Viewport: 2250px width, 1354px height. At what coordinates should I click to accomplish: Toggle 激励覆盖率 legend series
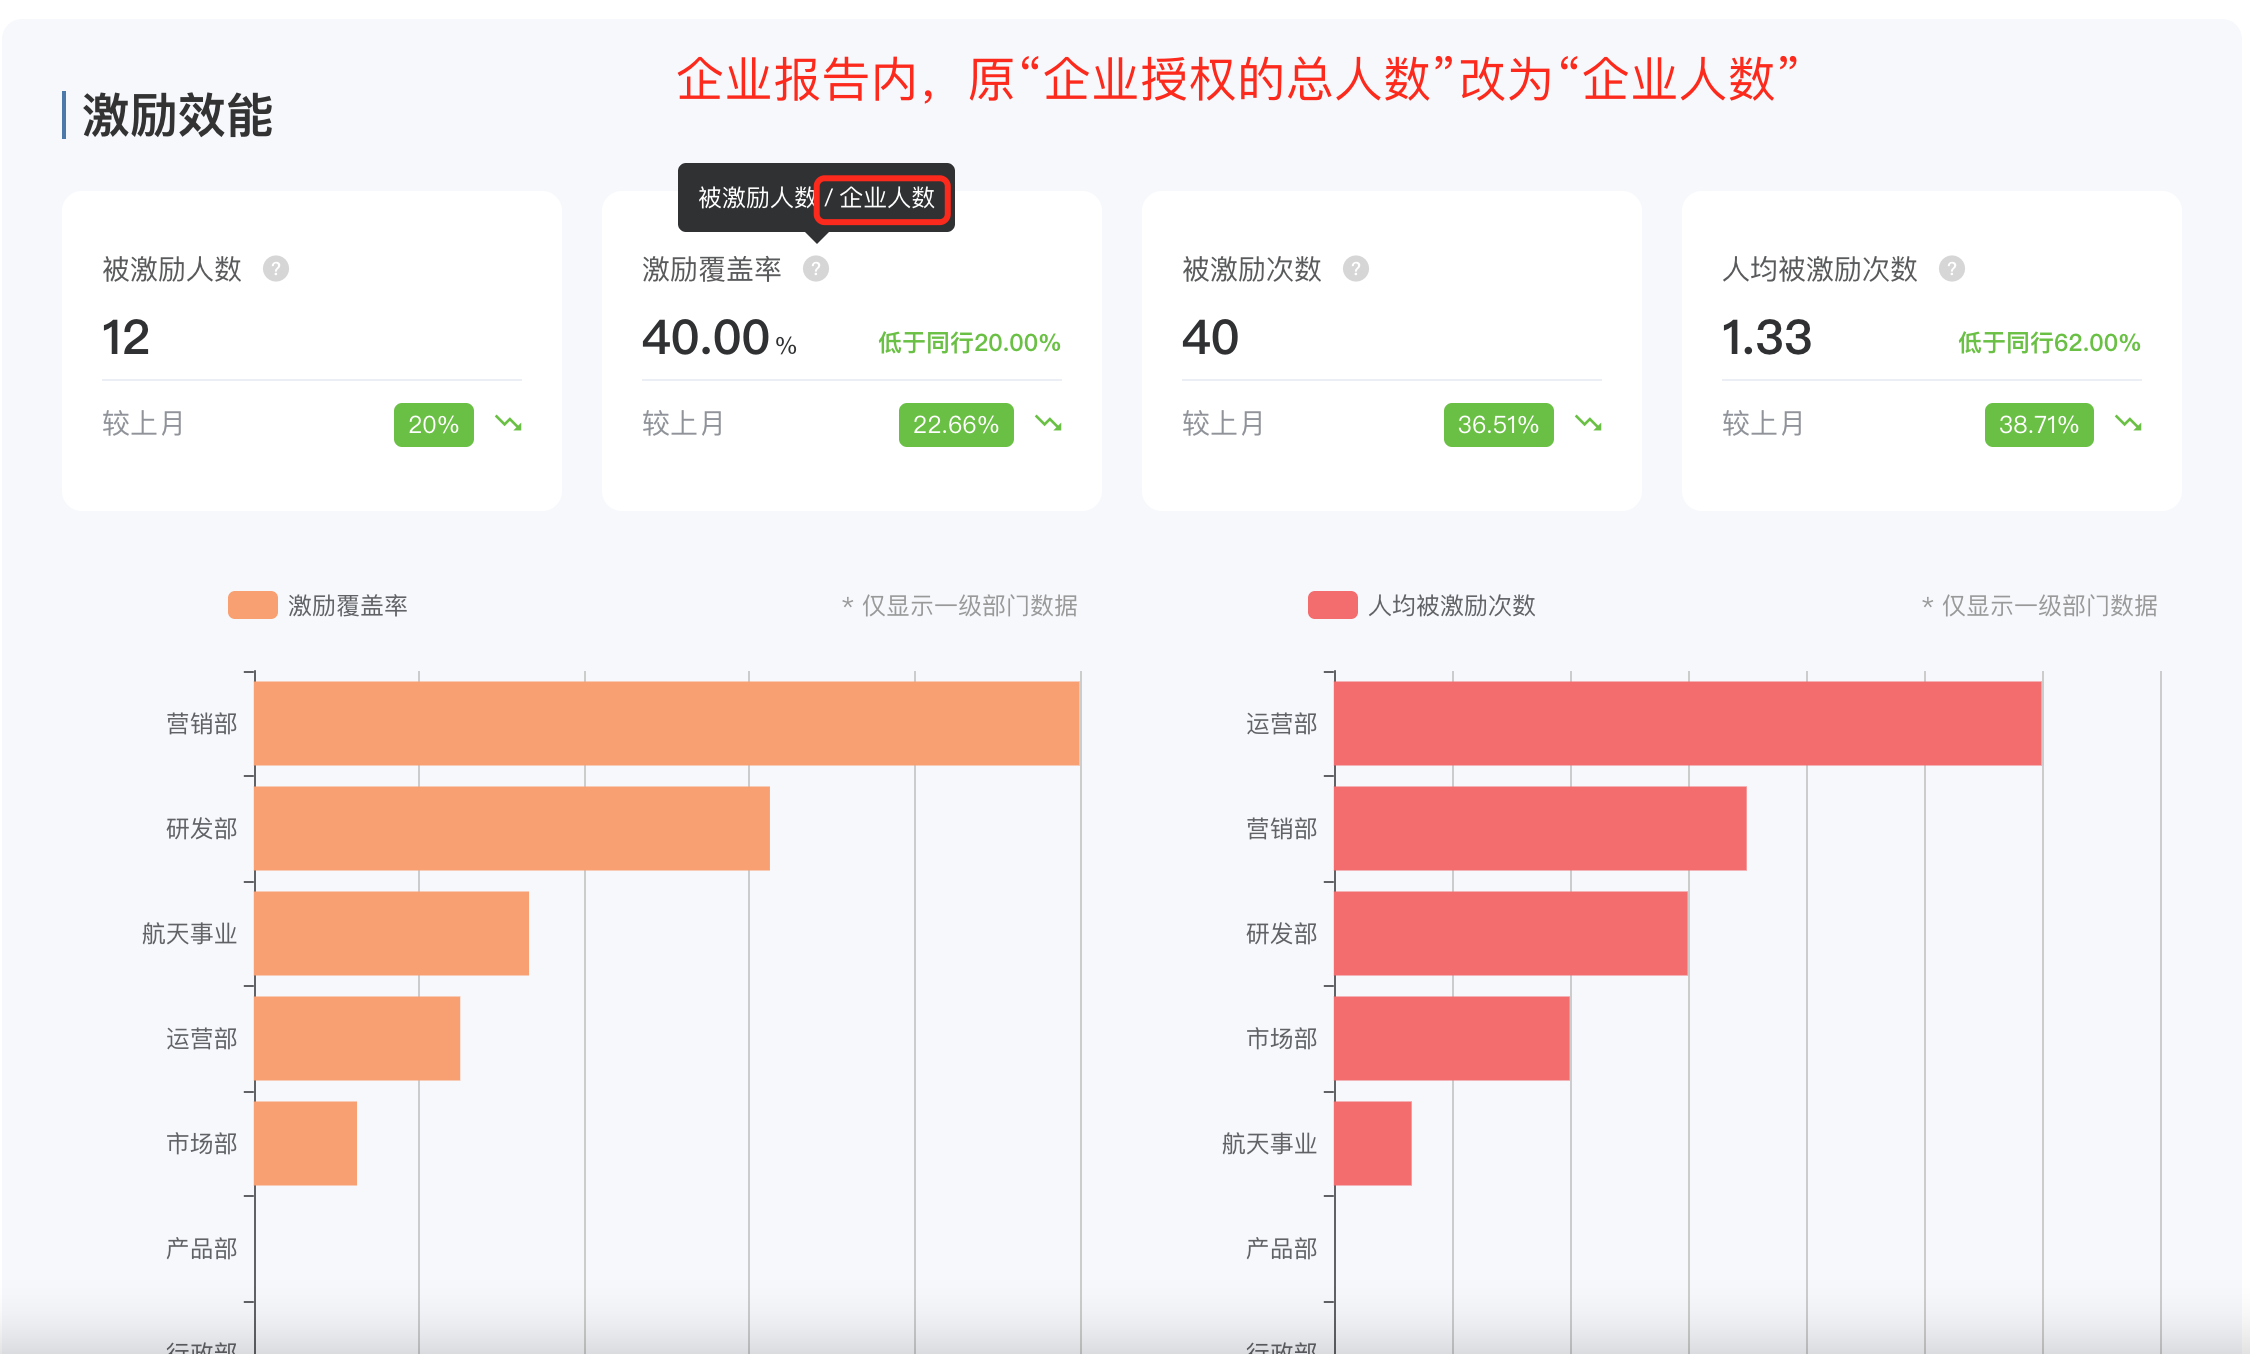pos(347,606)
